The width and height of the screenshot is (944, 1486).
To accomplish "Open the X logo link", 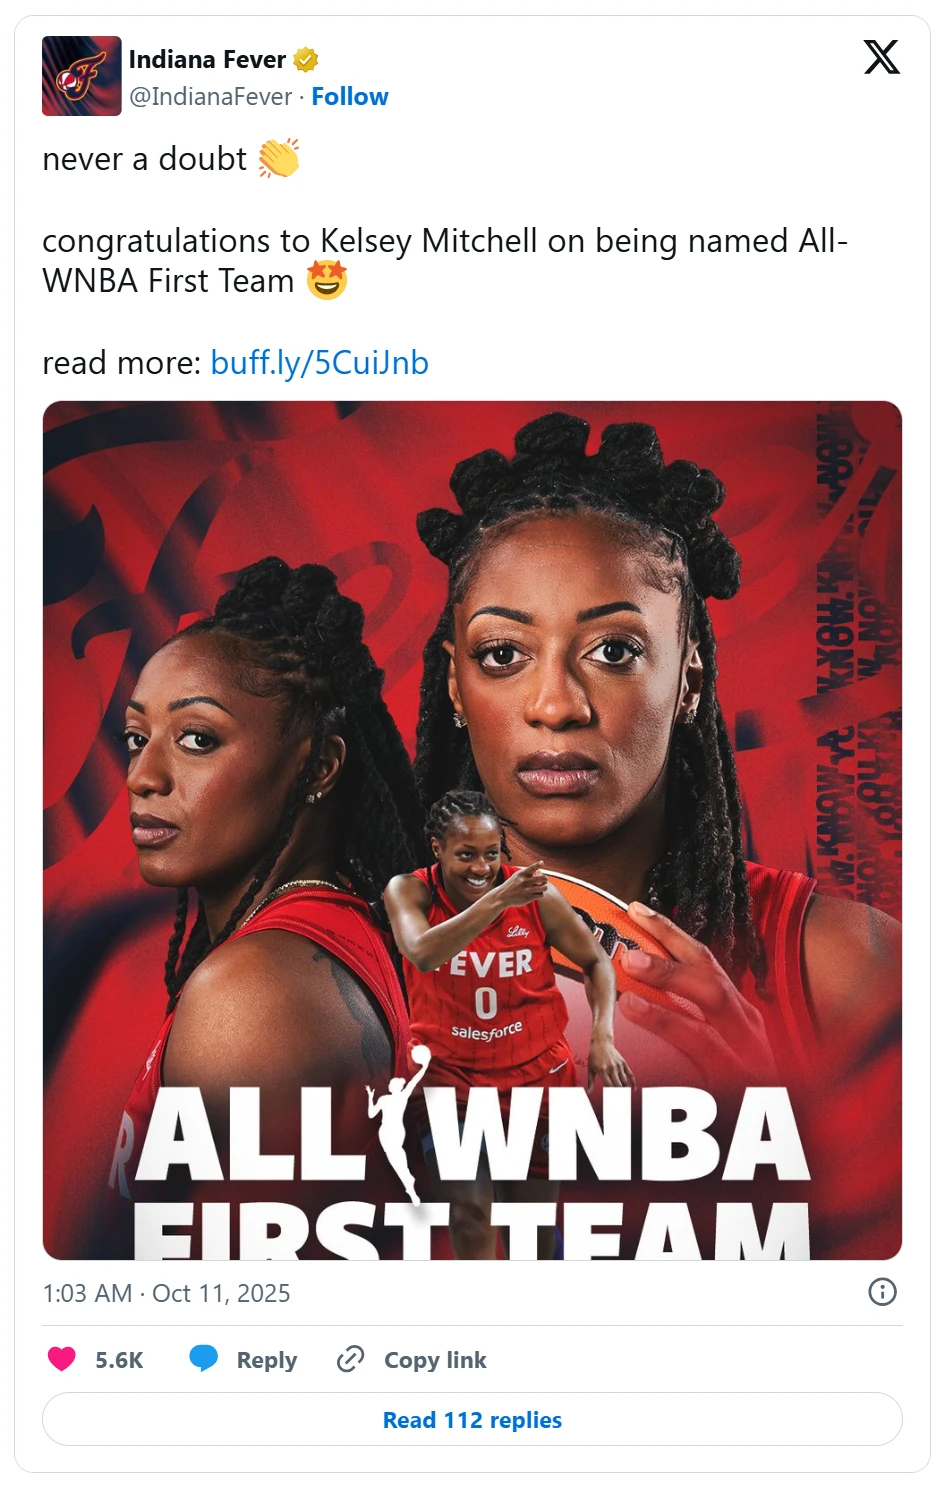I will 881,57.
